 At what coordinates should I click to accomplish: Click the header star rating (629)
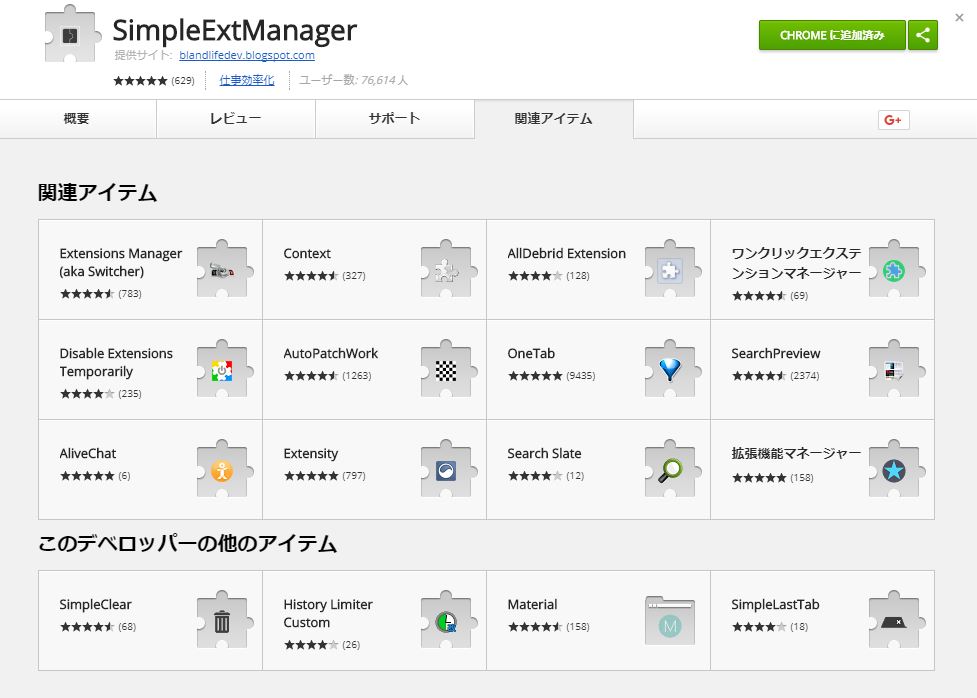154,80
